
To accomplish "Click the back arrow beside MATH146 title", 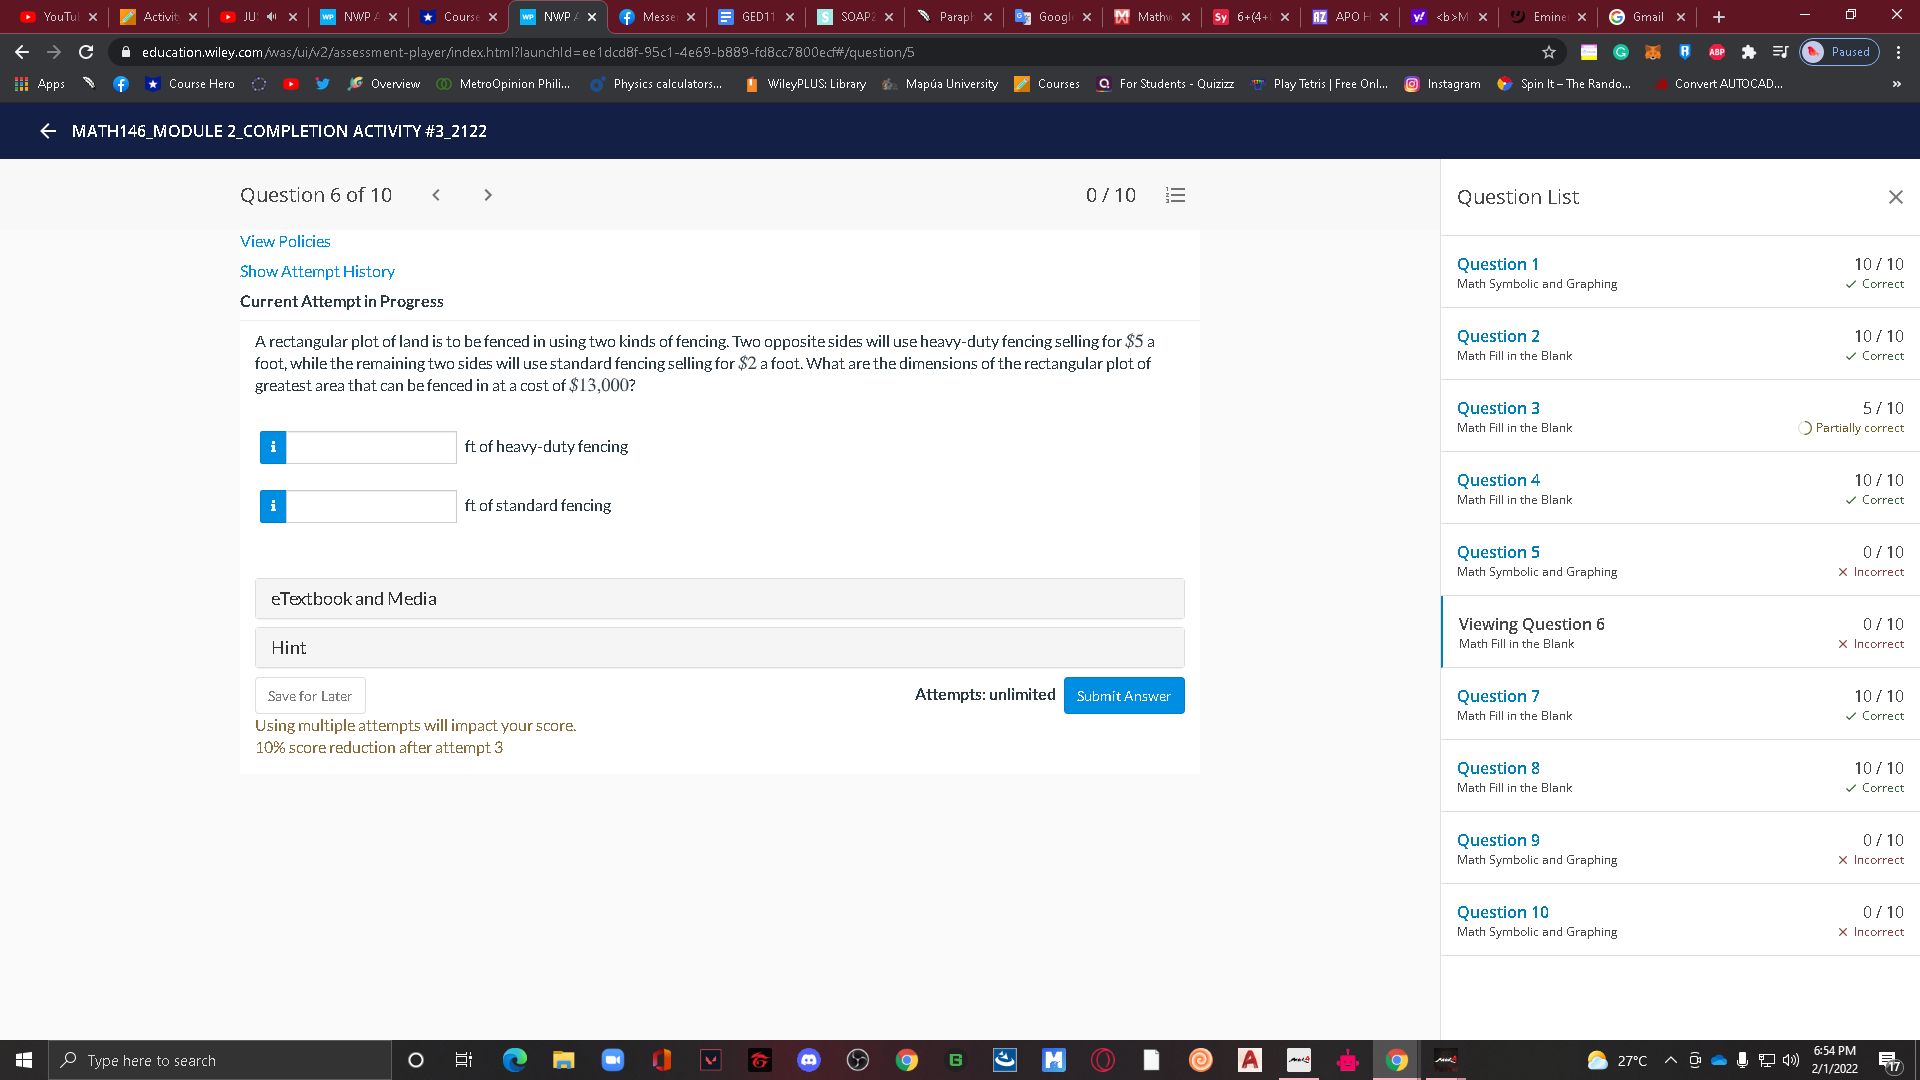I will pos(47,131).
